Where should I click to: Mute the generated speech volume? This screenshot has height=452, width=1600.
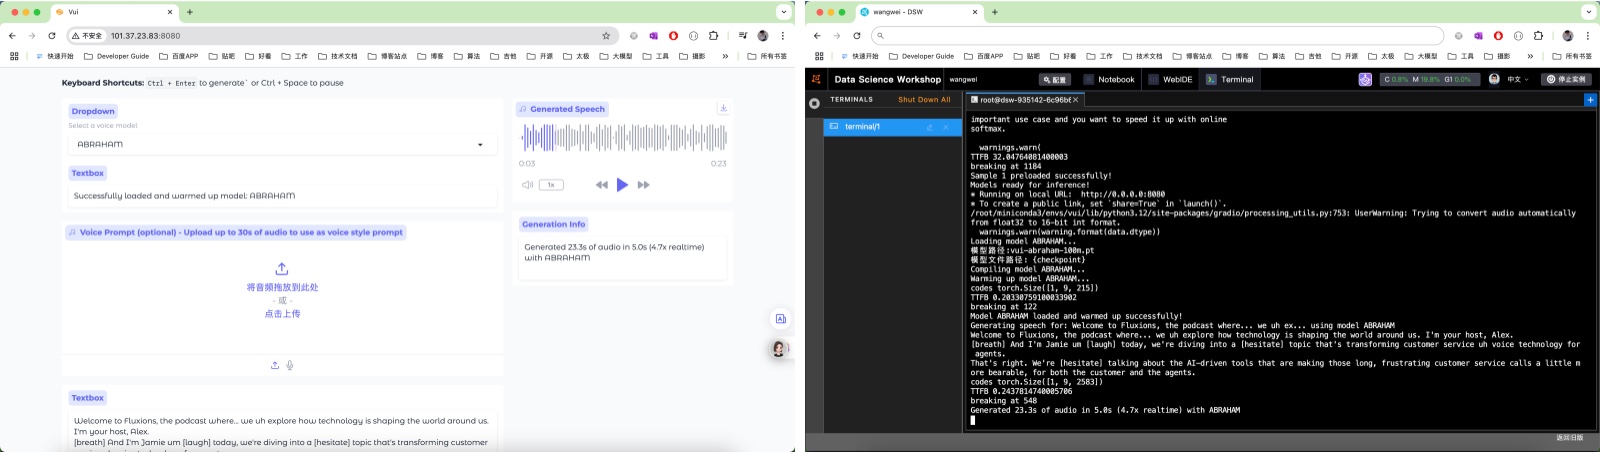527,185
